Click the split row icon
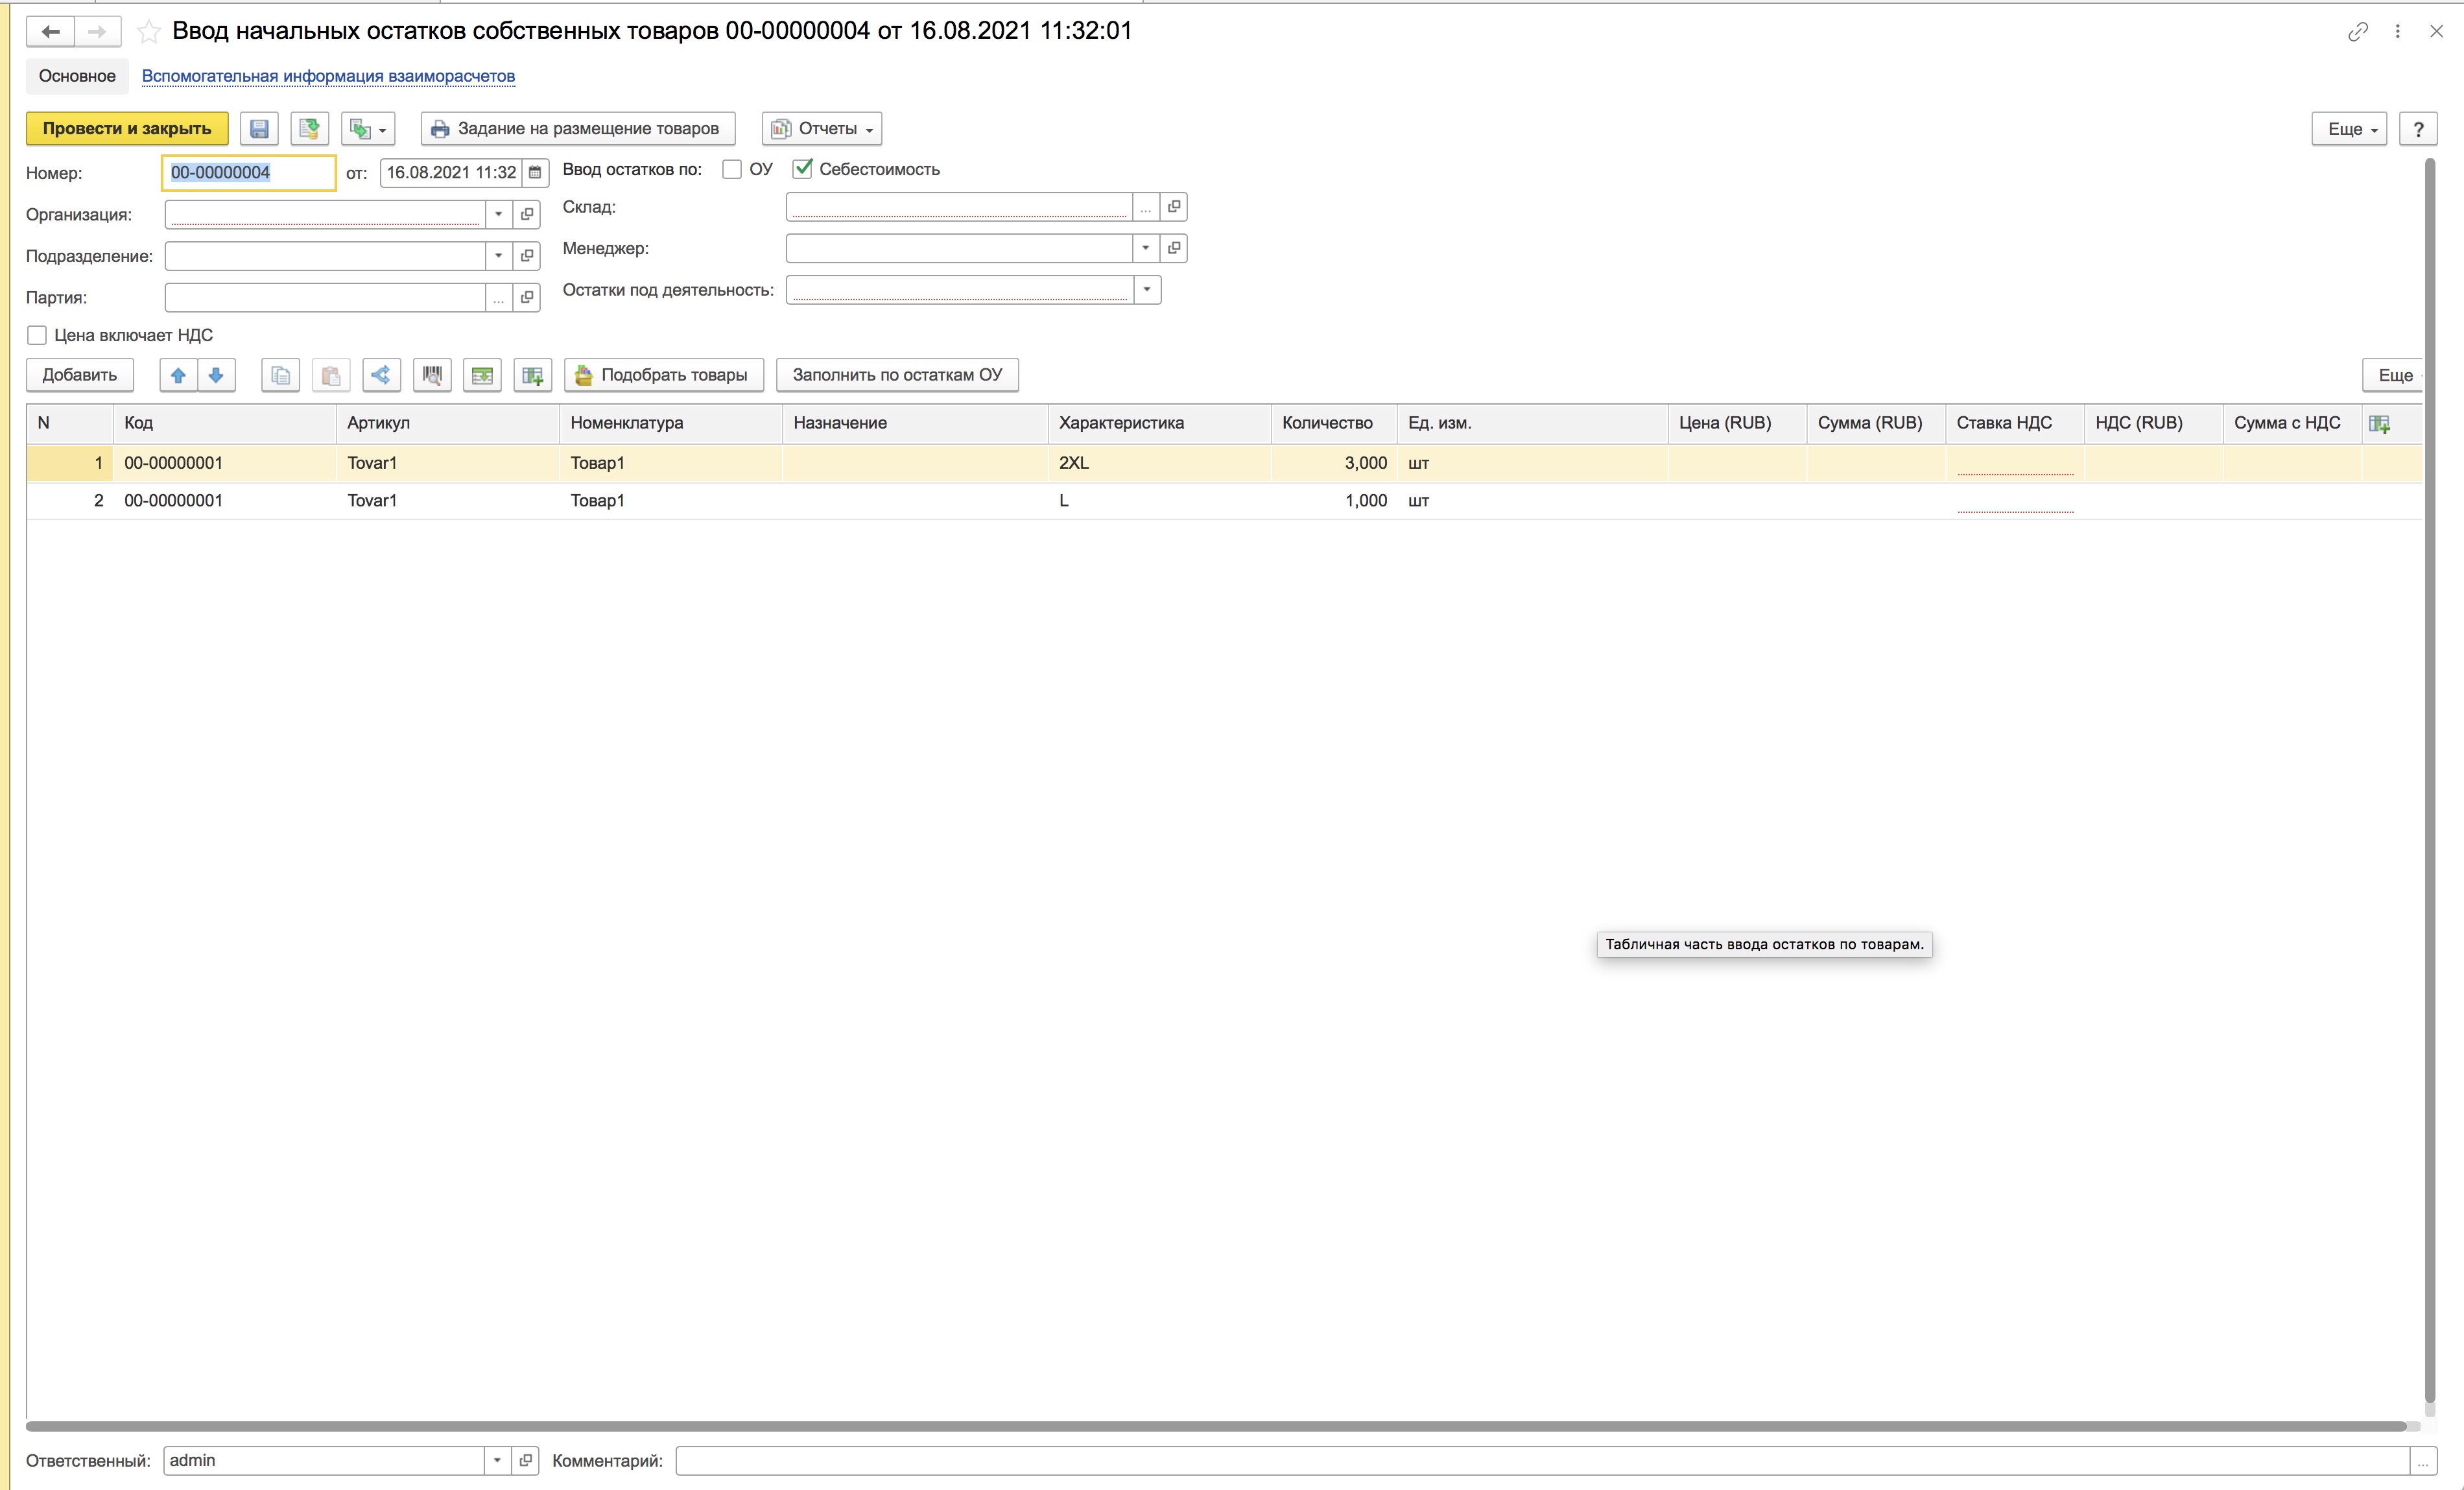 tap(381, 375)
